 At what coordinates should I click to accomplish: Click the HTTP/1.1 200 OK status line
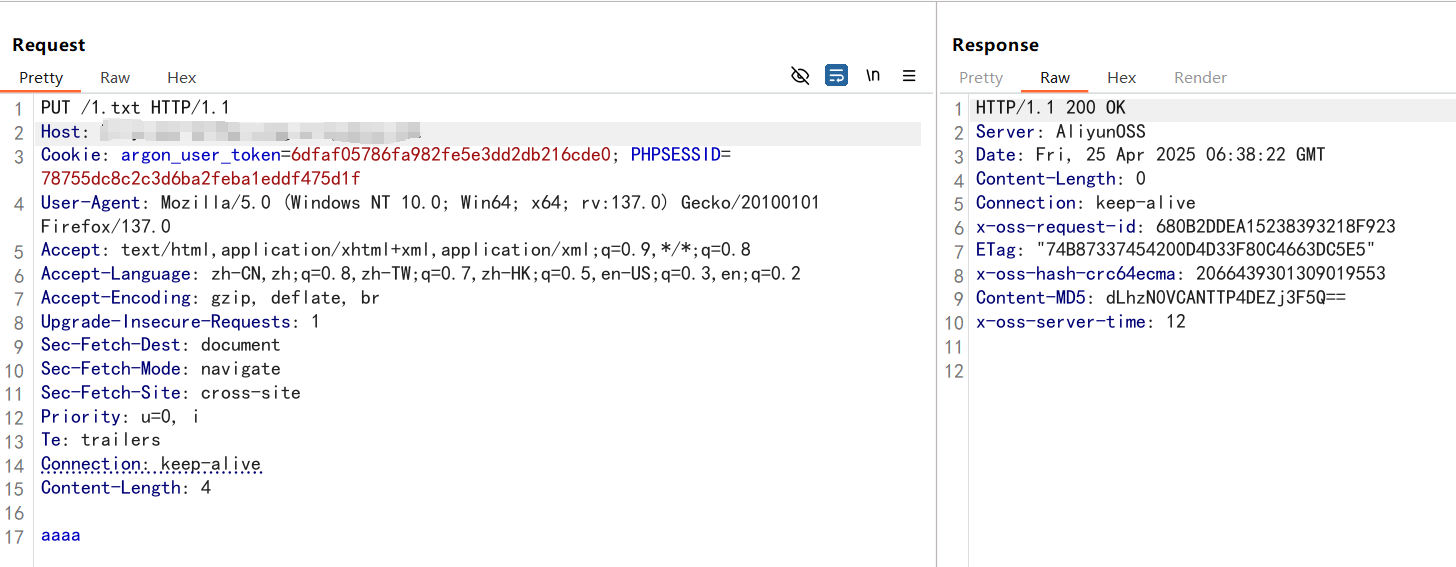[1051, 108]
